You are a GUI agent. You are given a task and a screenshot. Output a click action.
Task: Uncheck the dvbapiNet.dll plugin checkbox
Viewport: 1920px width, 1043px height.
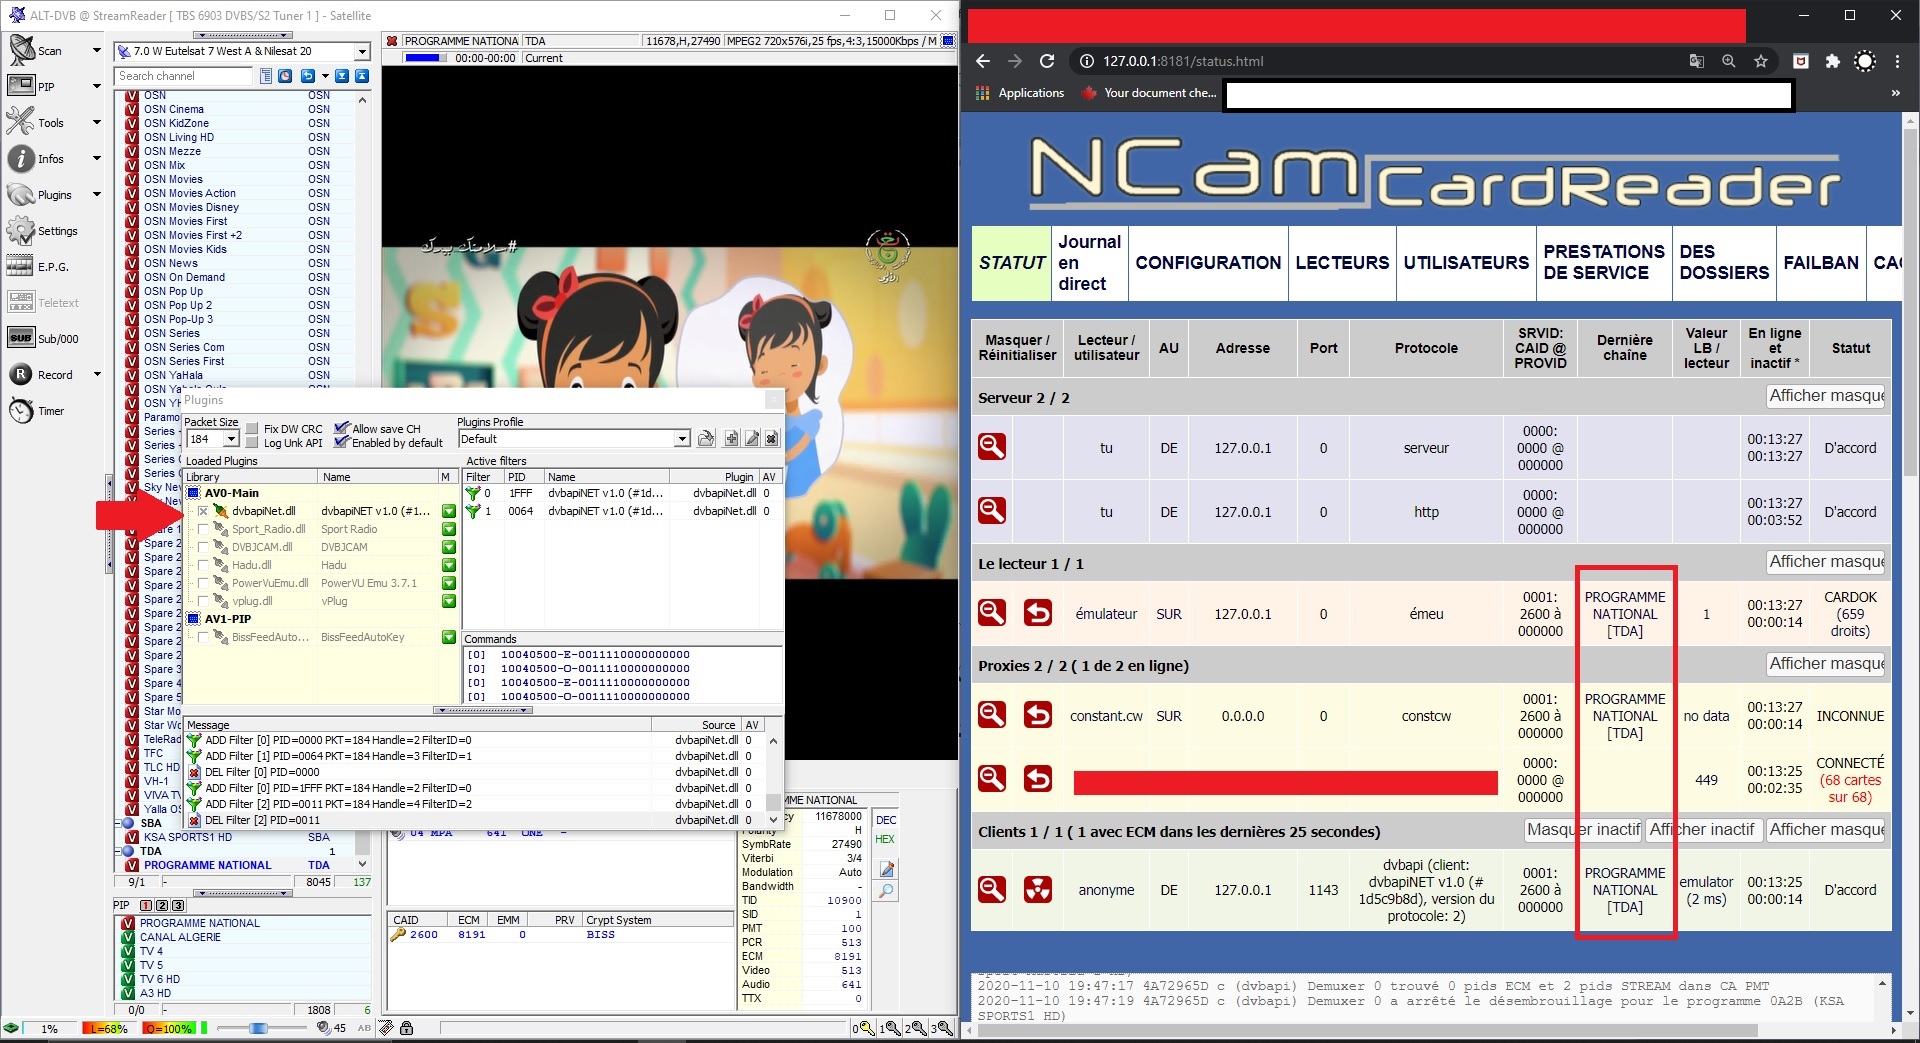tap(203, 511)
